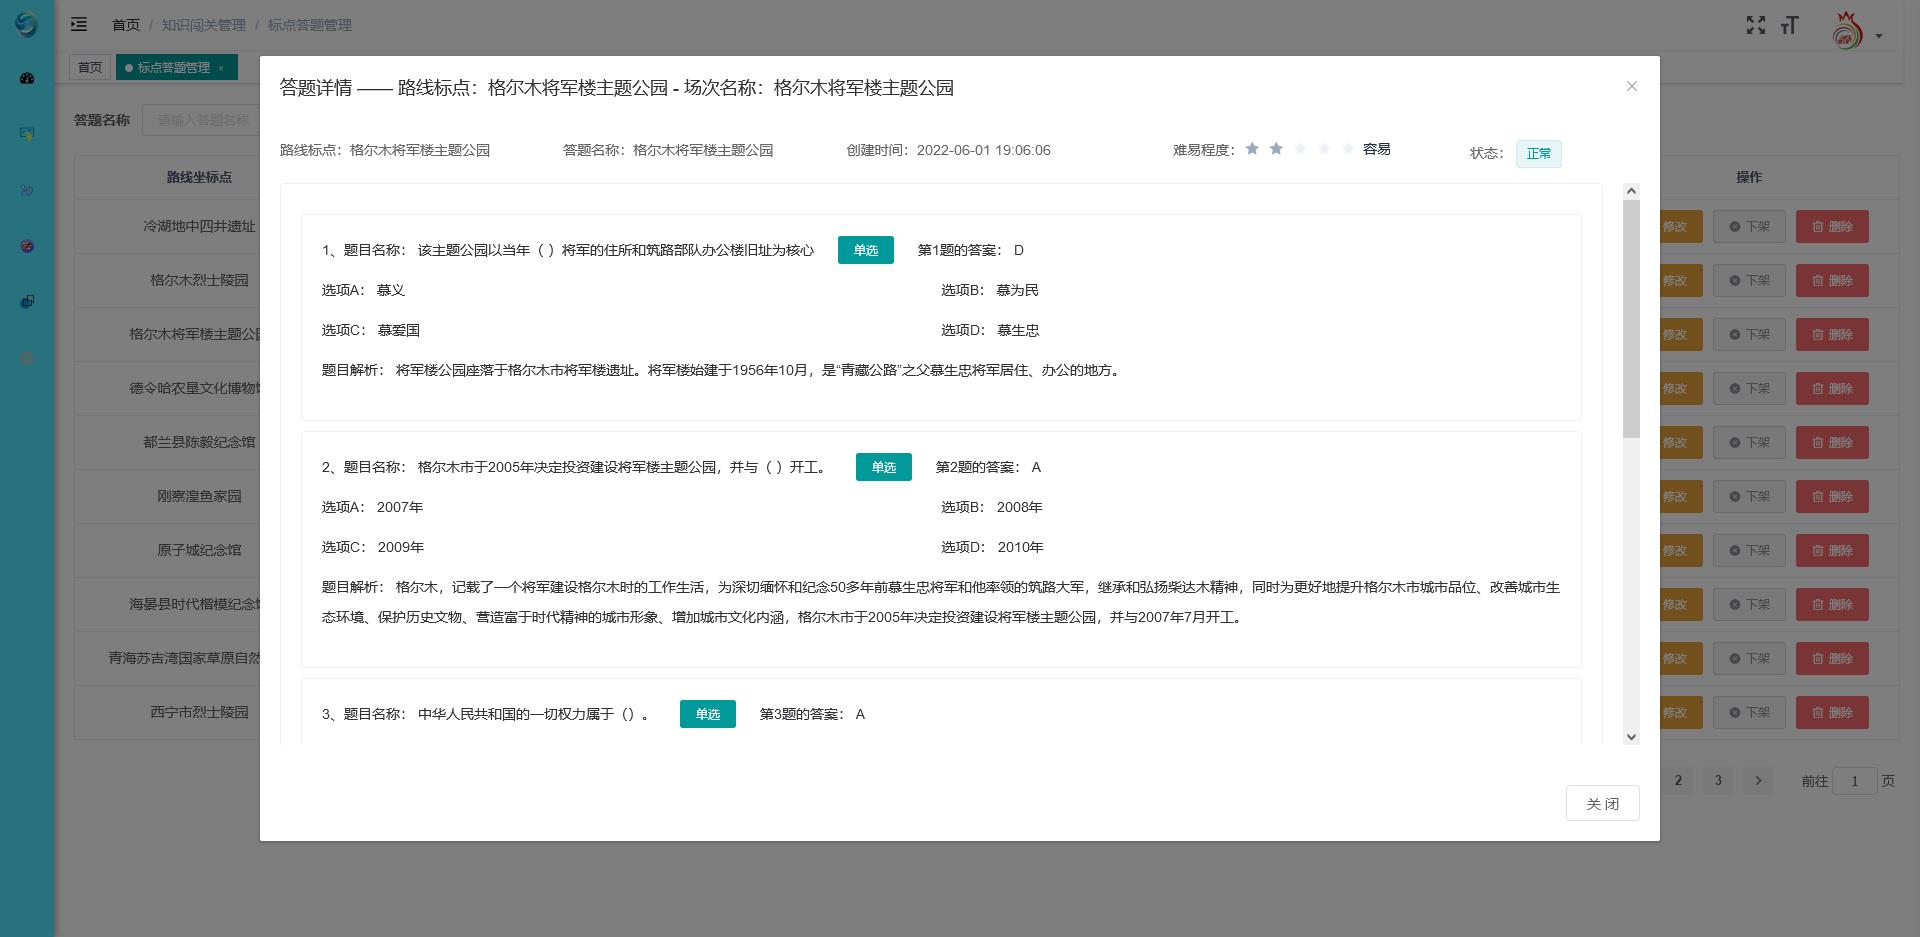Click the scroll up arrow in dialog
The width and height of the screenshot is (1920, 937).
pyautogui.click(x=1631, y=191)
